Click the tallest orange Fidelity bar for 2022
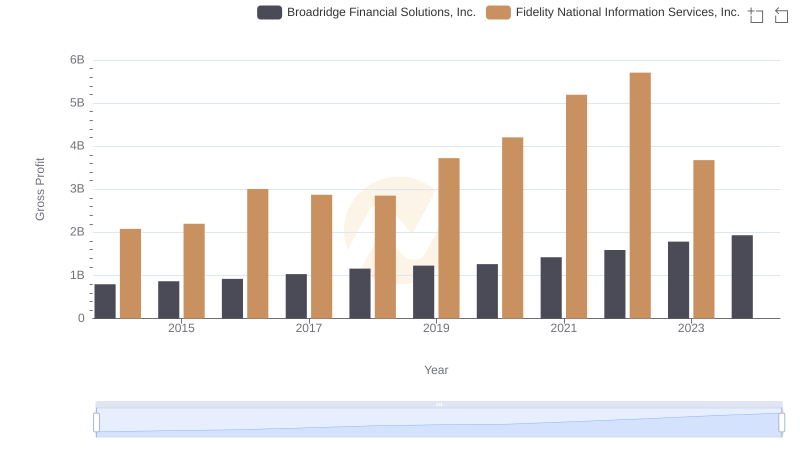 [640, 196]
